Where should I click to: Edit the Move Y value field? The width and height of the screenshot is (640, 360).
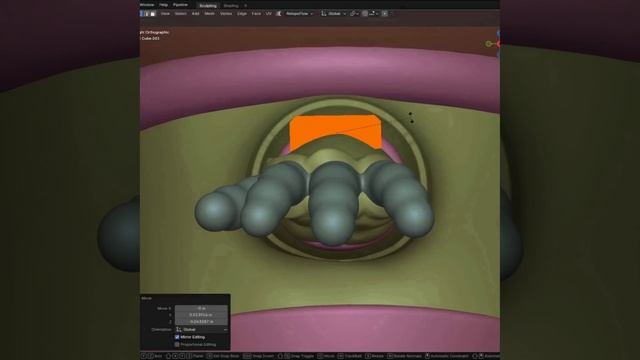pos(201,315)
